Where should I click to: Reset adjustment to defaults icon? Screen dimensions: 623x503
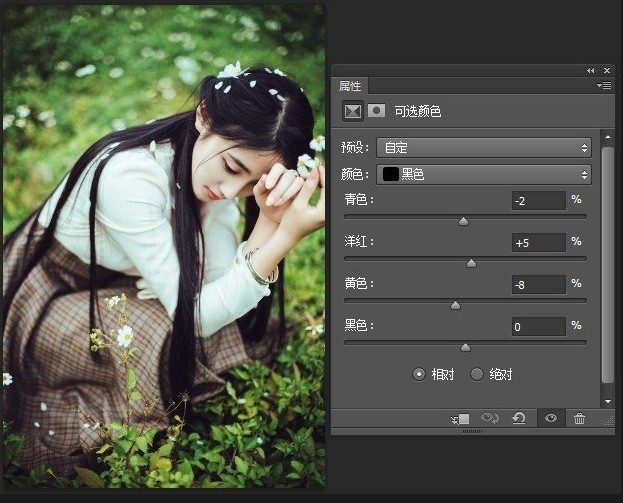519,419
